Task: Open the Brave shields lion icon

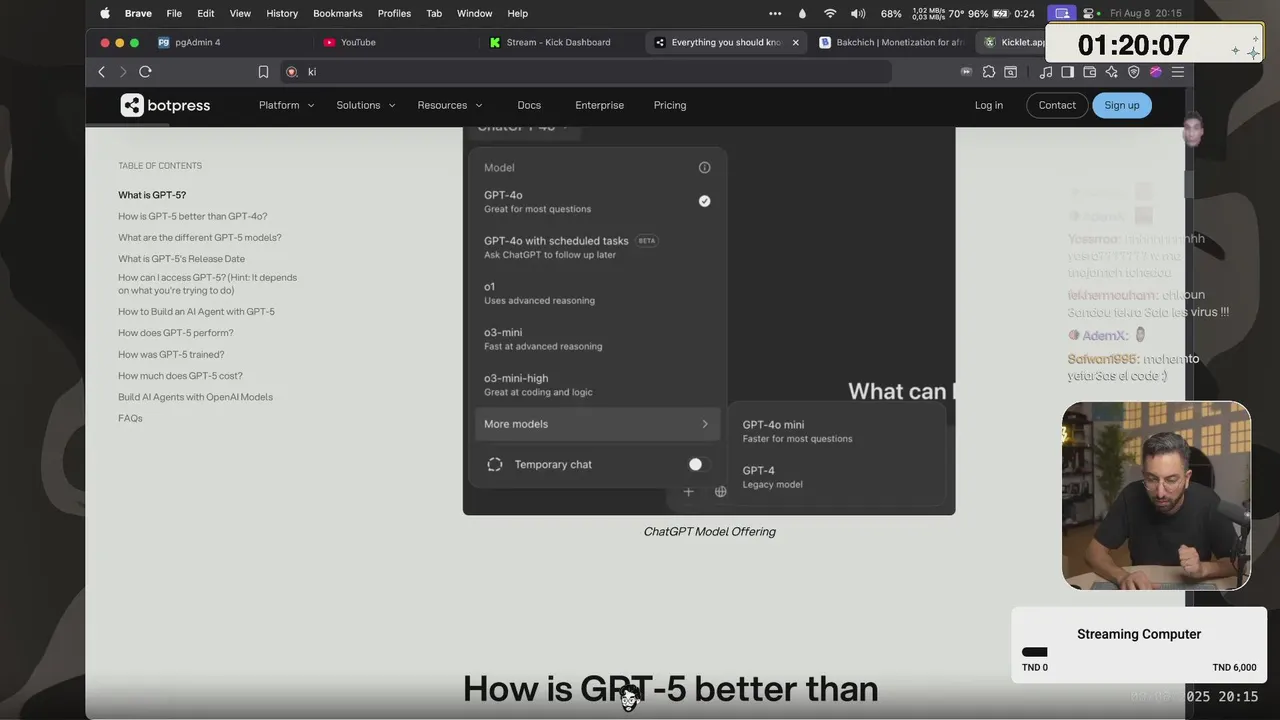Action: click(x=292, y=72)
